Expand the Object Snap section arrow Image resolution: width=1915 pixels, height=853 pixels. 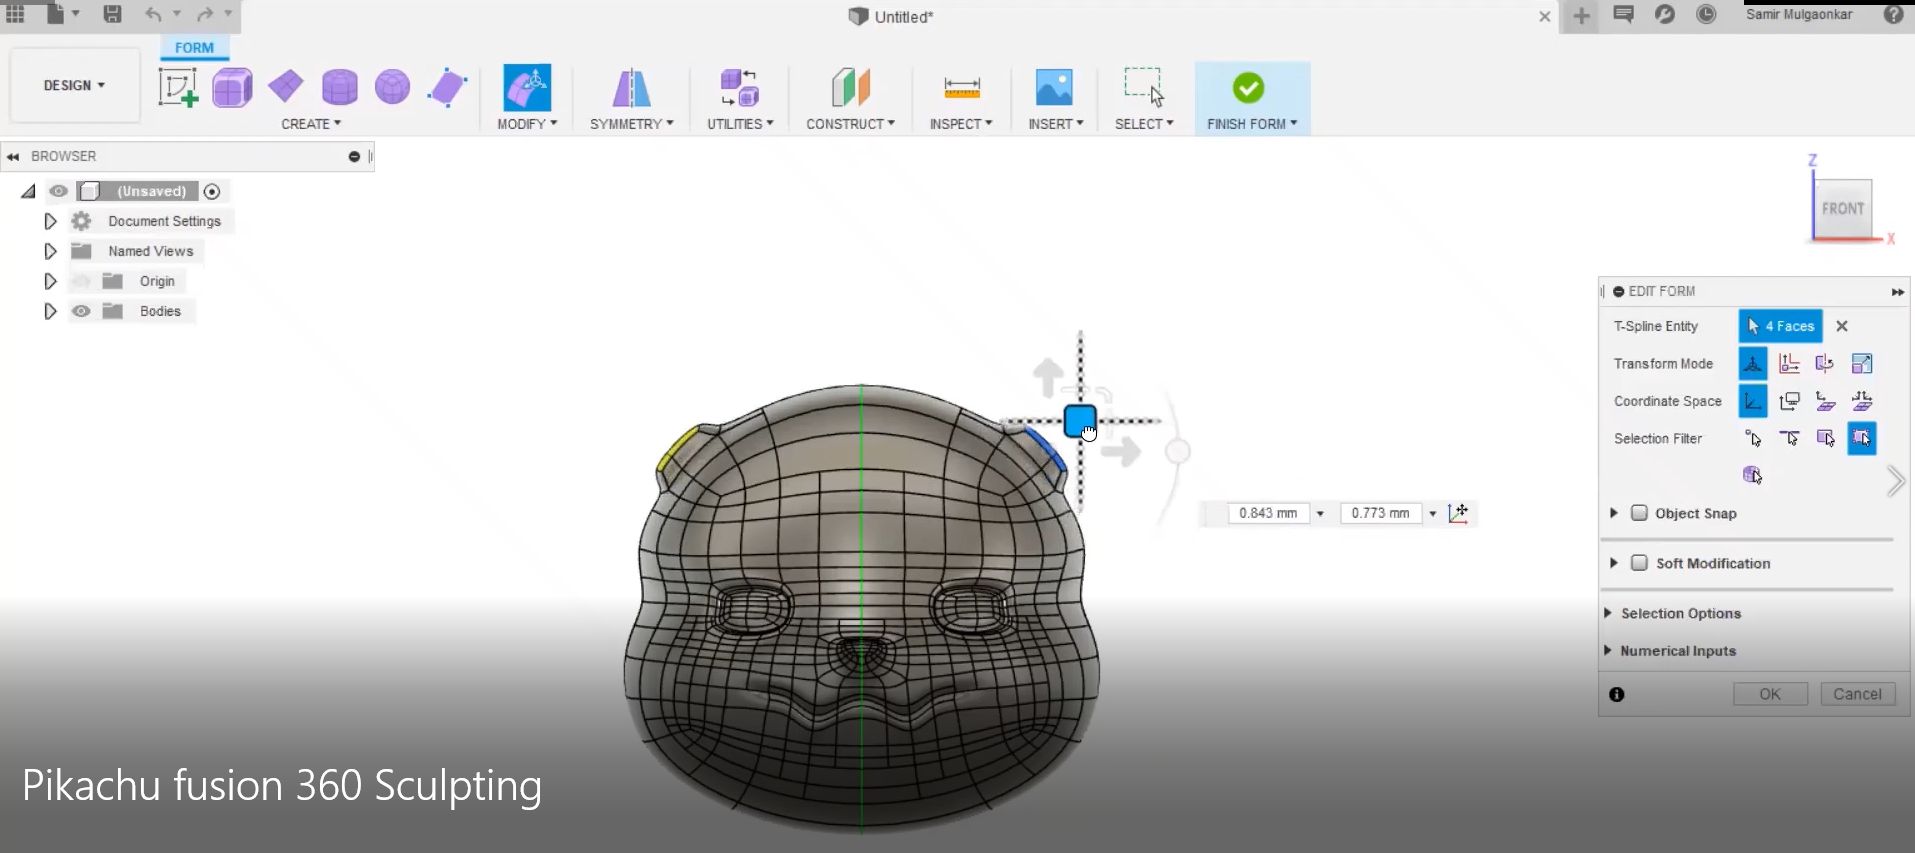click(x=1613, y=513)
